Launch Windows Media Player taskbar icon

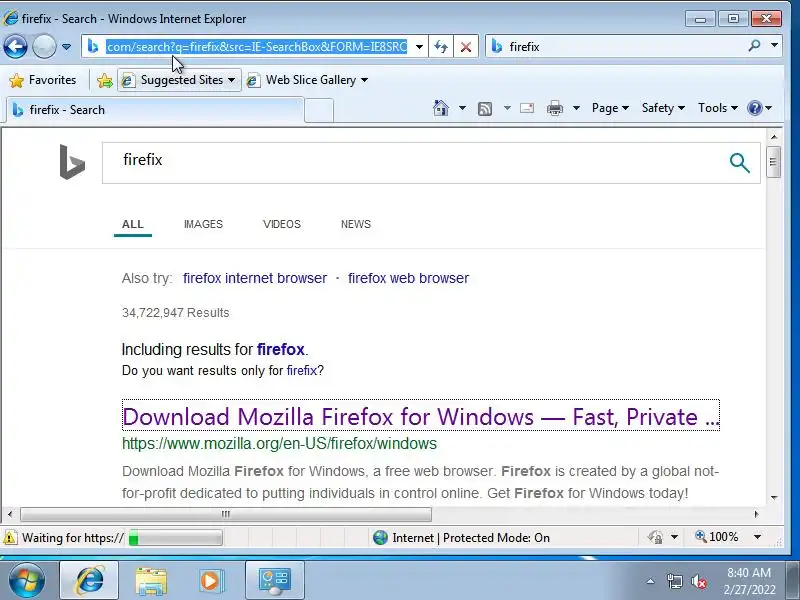click(210, 581)
